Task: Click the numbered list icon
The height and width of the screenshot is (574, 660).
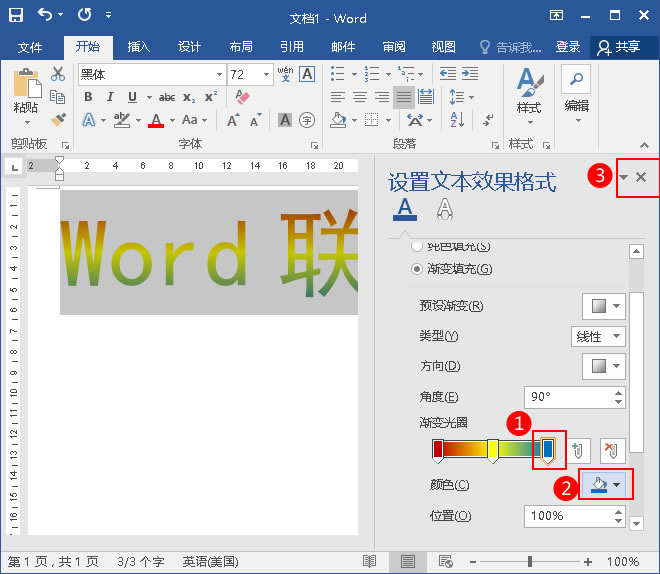Action: [x=372, y=74]
